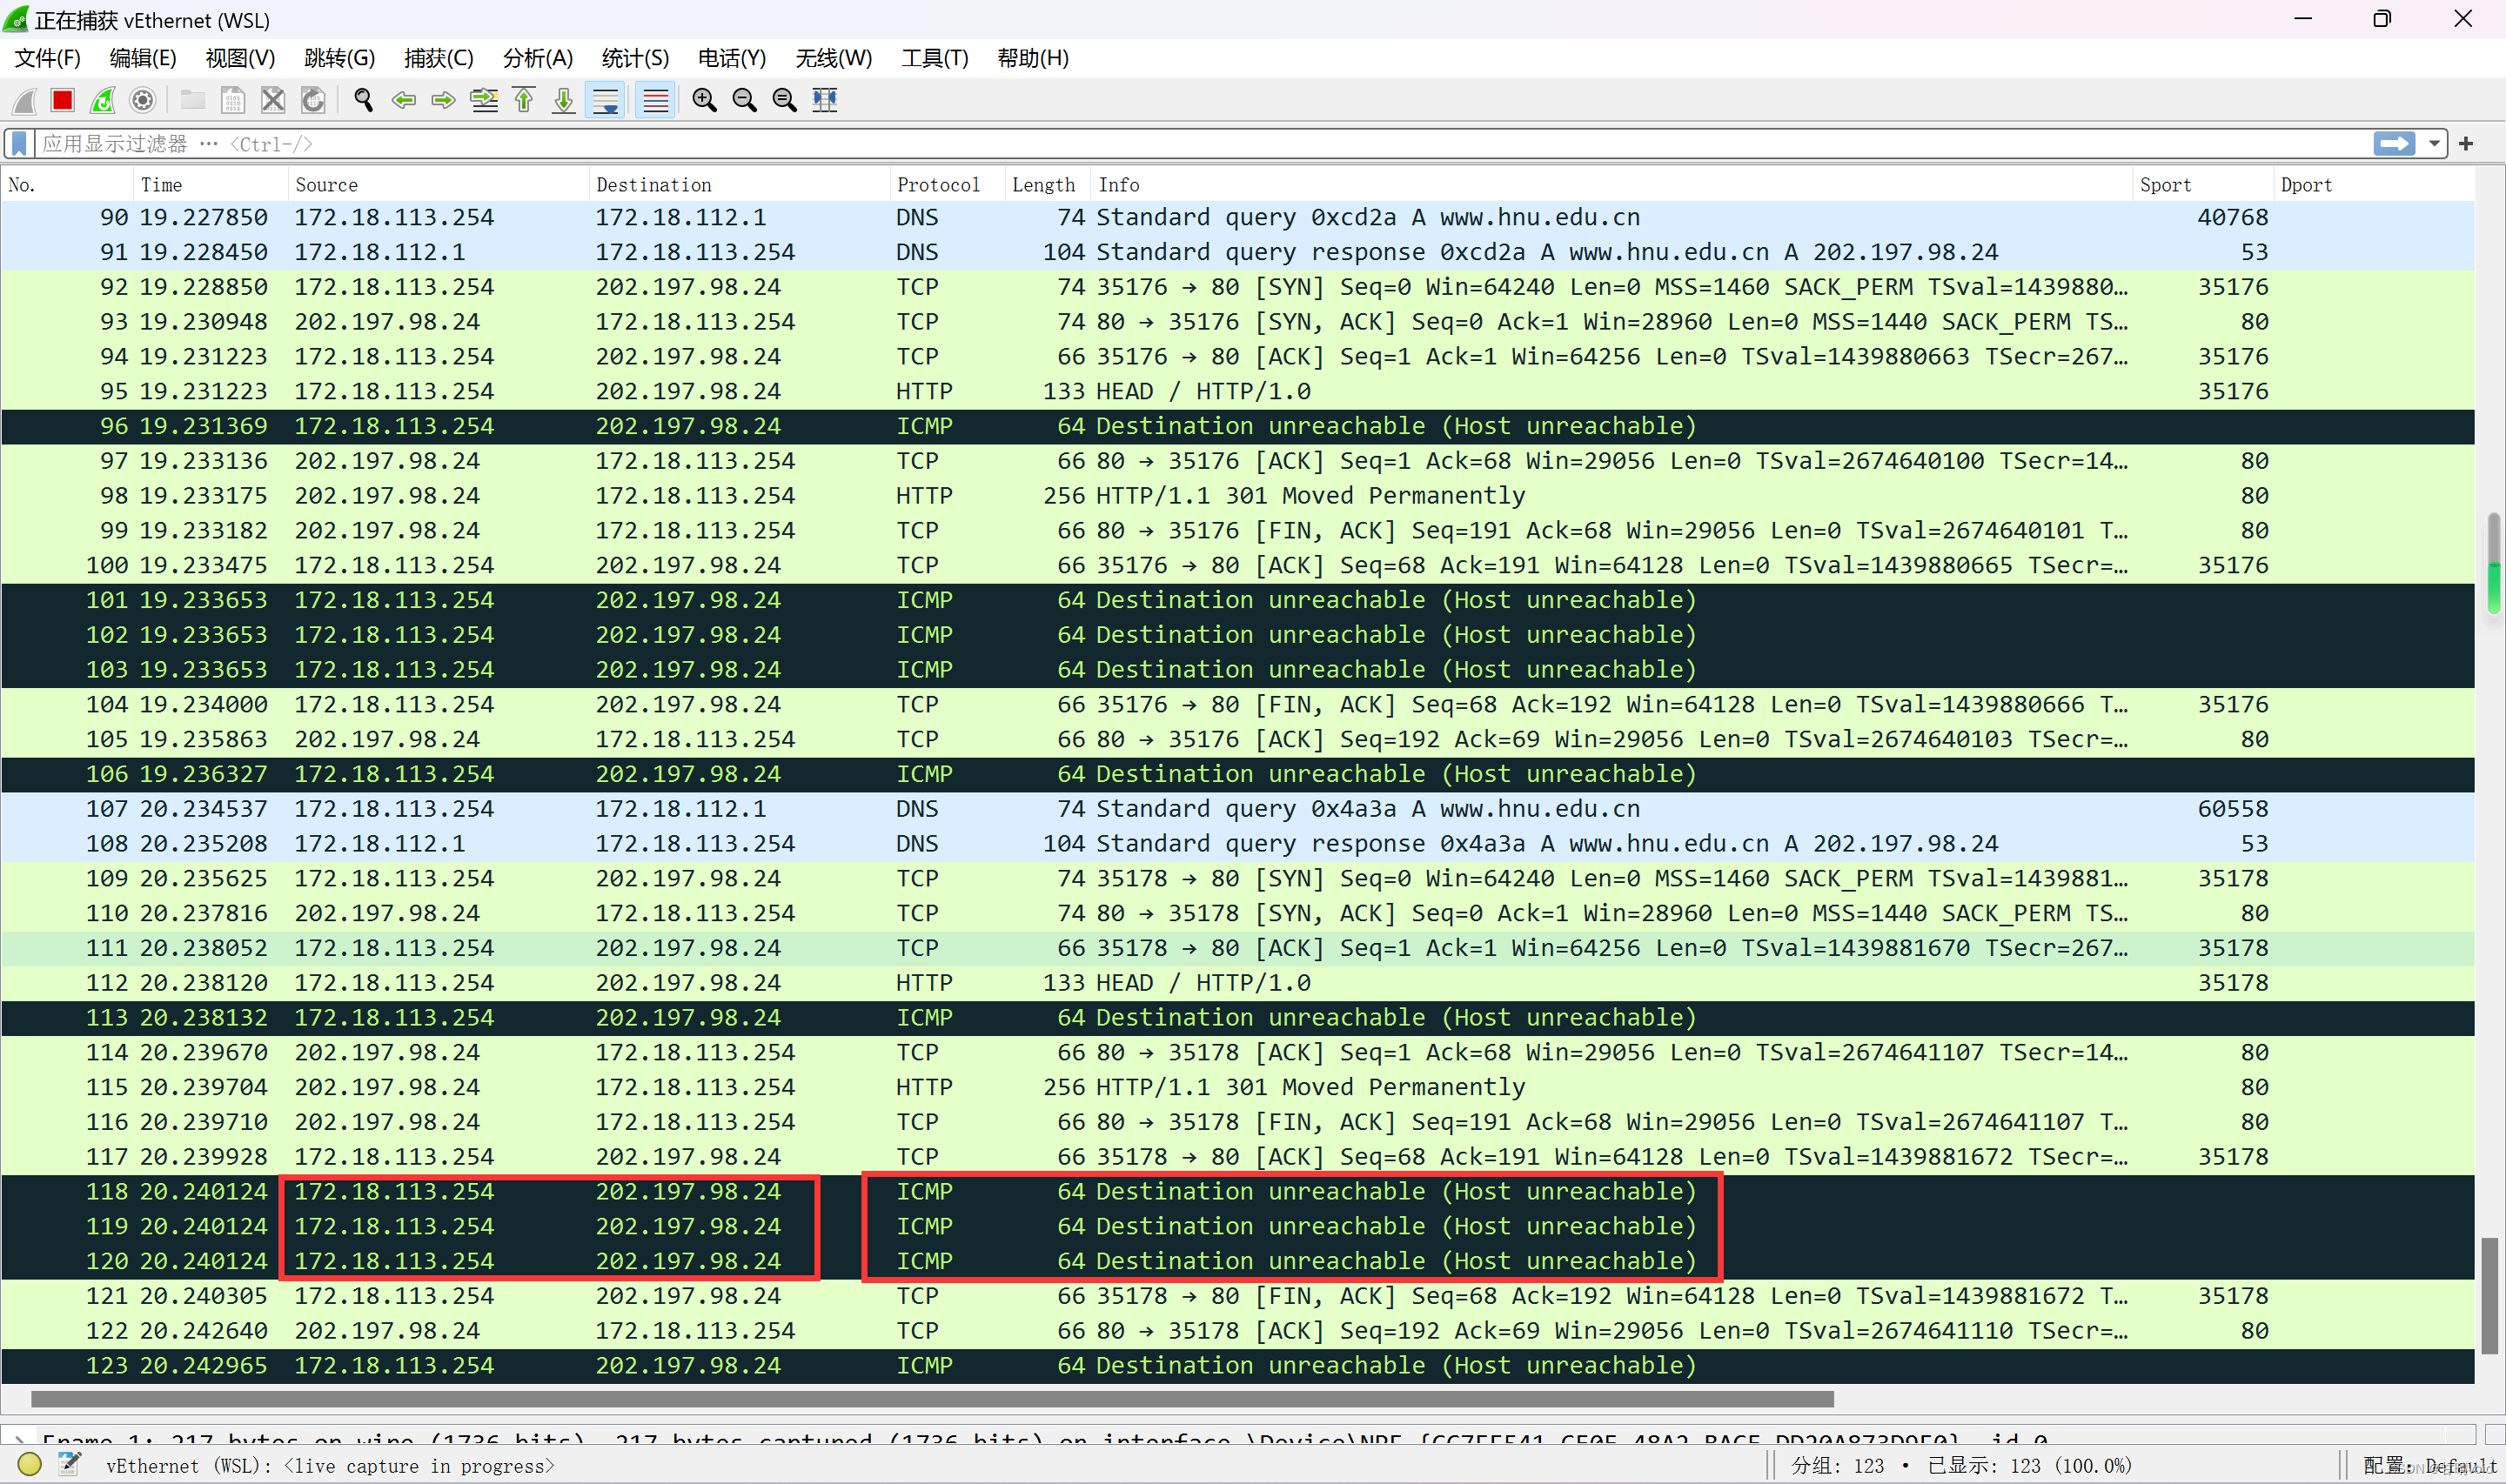Screen dimensions: 2506x1484
Task: Open the 分析(A) menu
Action: (538, 58)
